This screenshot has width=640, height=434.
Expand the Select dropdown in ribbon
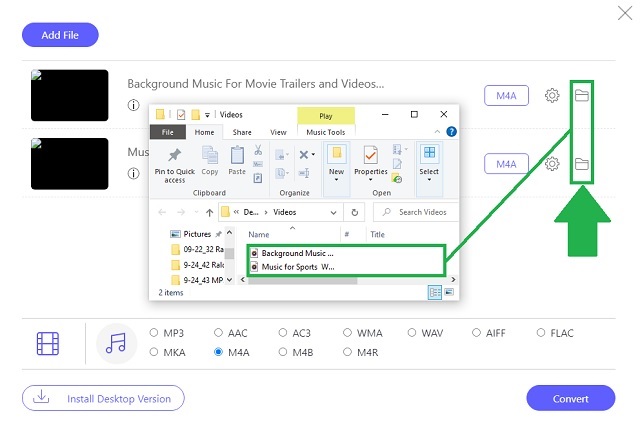[x=429, y=180]
